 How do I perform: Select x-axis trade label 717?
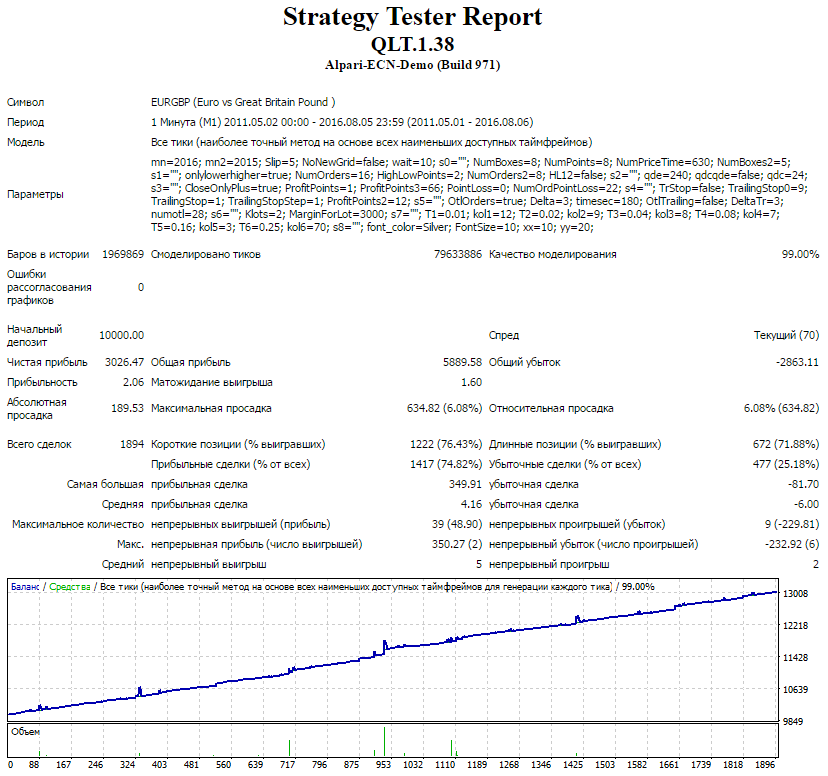click(288, 765)
